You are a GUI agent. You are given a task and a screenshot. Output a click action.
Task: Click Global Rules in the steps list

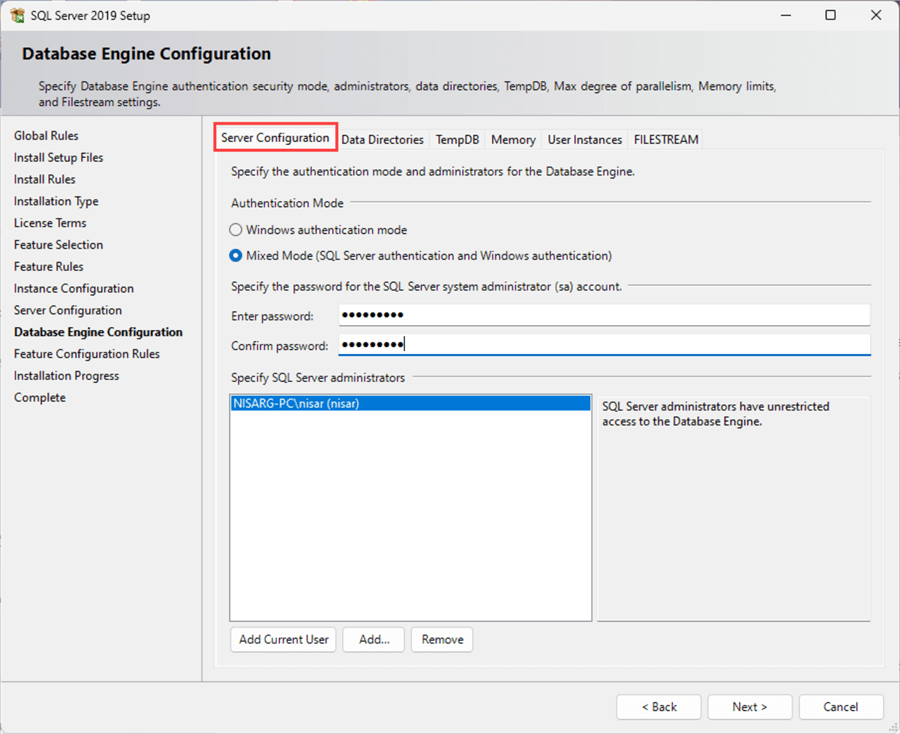click(46, 135)
